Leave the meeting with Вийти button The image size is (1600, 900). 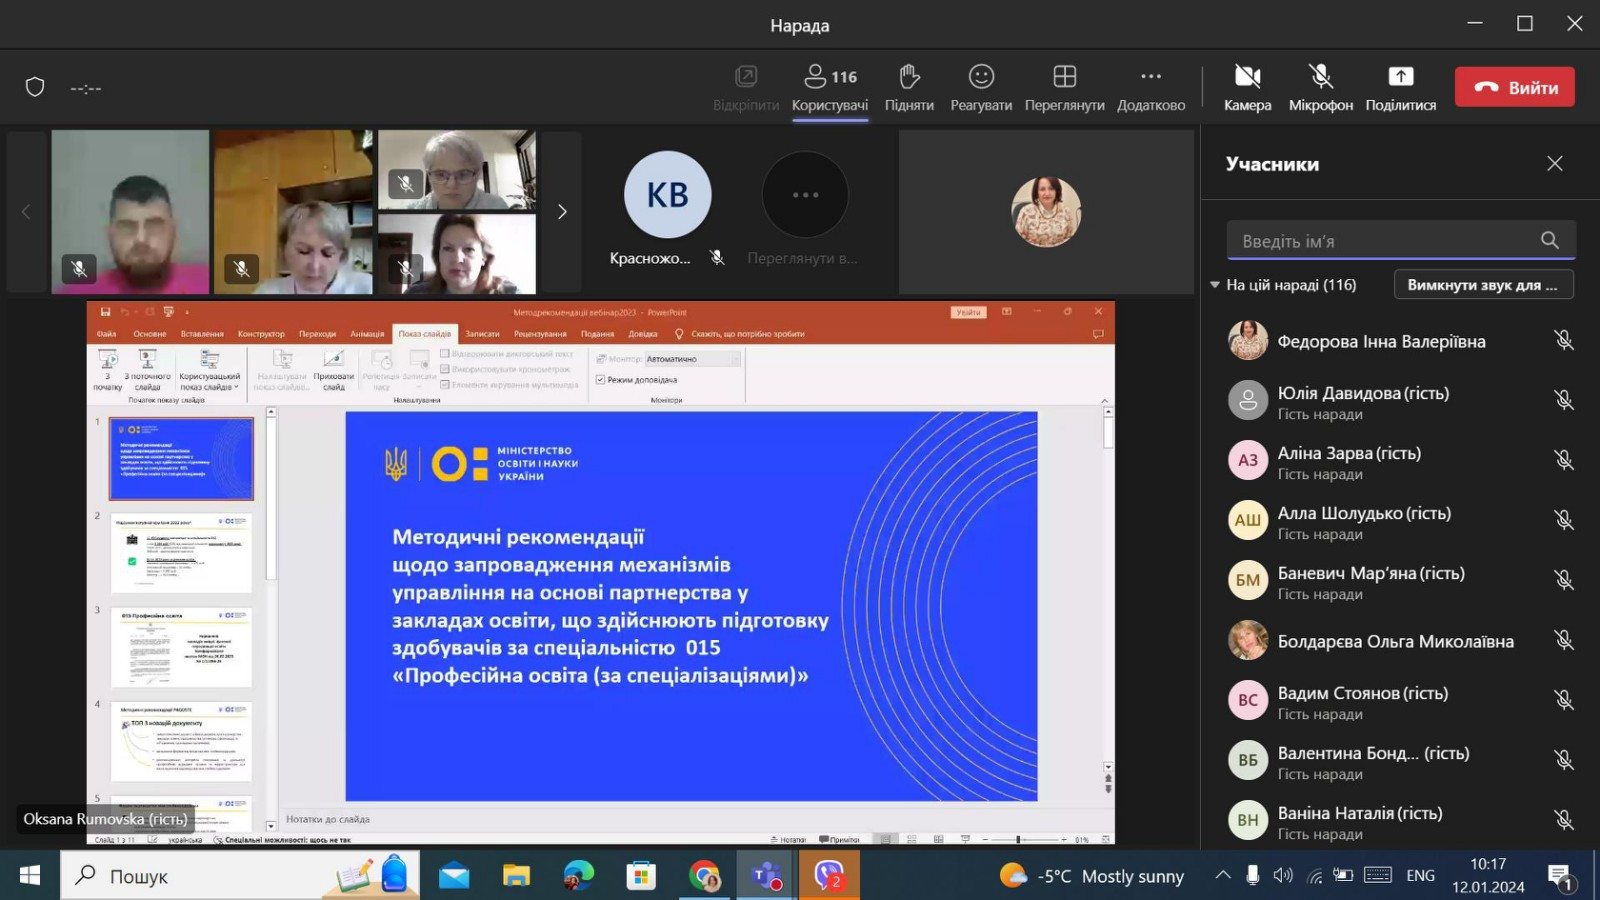1514,87
